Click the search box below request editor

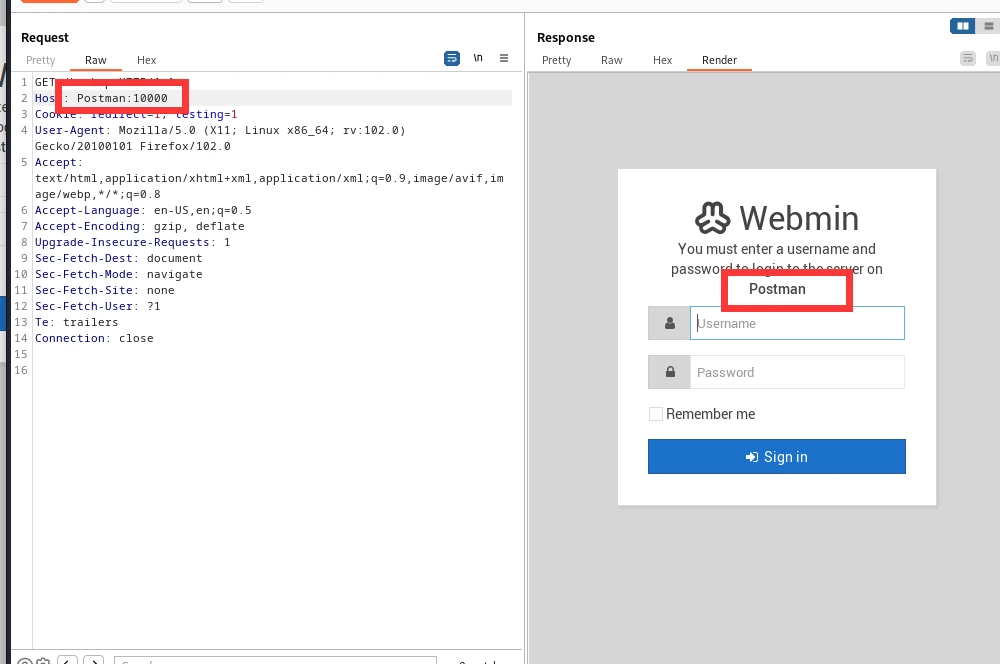[x=275, y=660]
